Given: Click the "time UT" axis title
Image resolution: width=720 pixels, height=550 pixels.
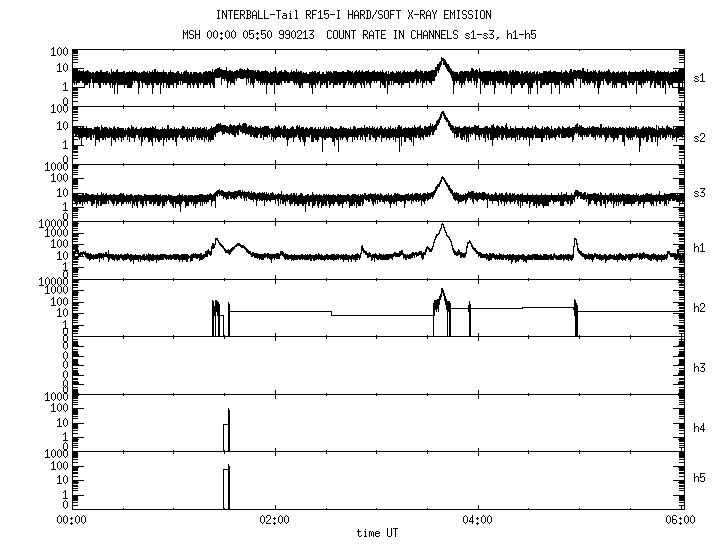Looking at the screenshot, I should tap(377, 533).
